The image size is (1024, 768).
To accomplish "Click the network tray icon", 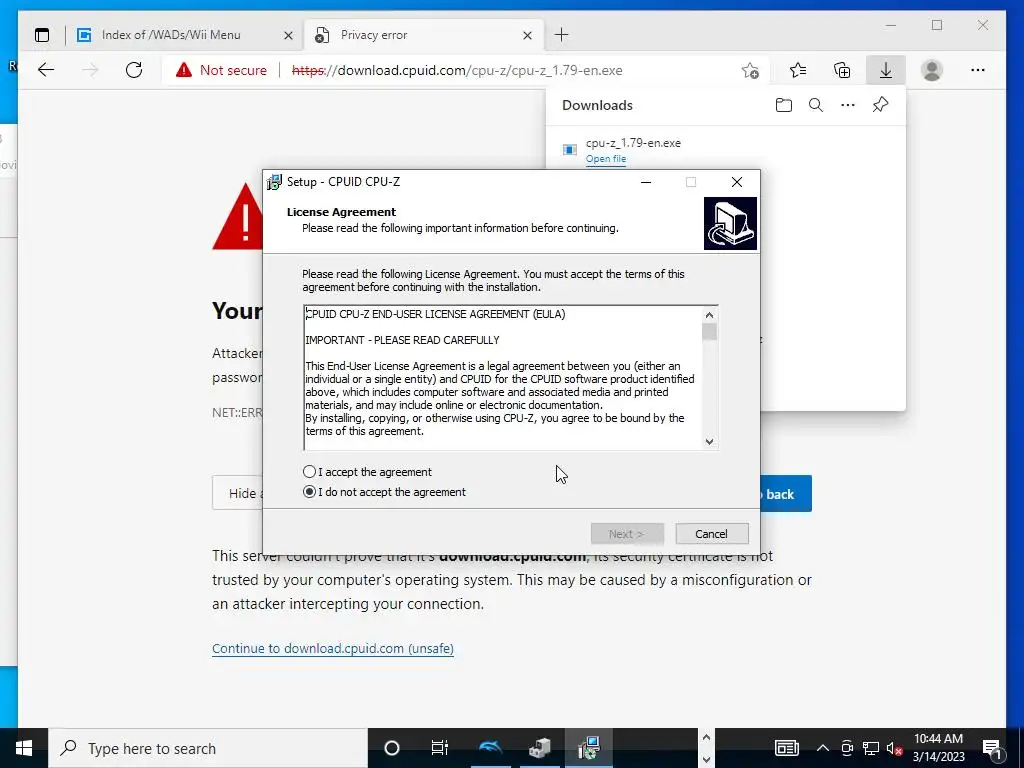I will click(871, 748).
